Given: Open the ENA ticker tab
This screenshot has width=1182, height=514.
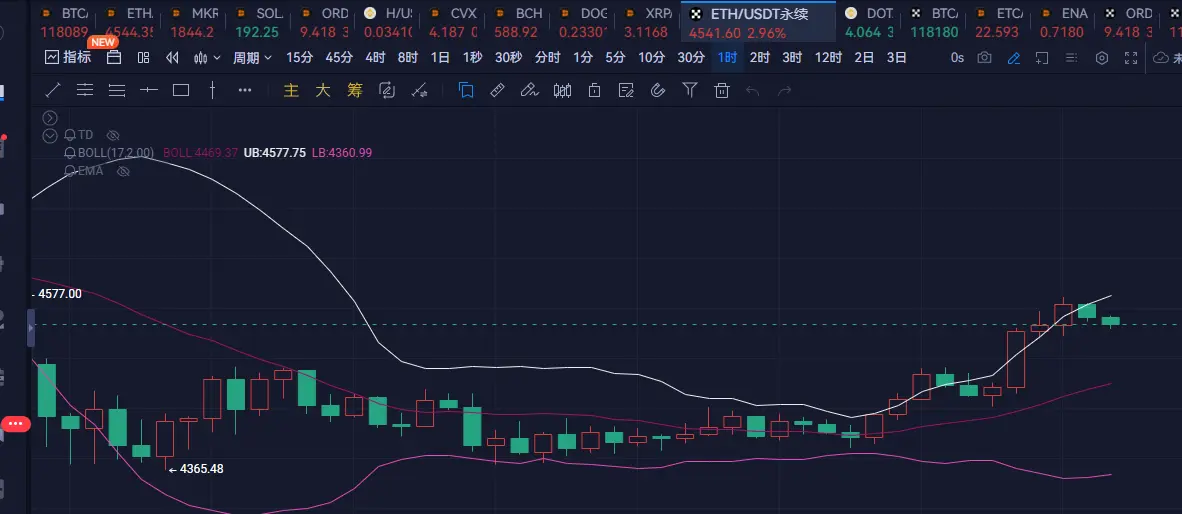Looking at the screenshot, I should click(1064, 23).
